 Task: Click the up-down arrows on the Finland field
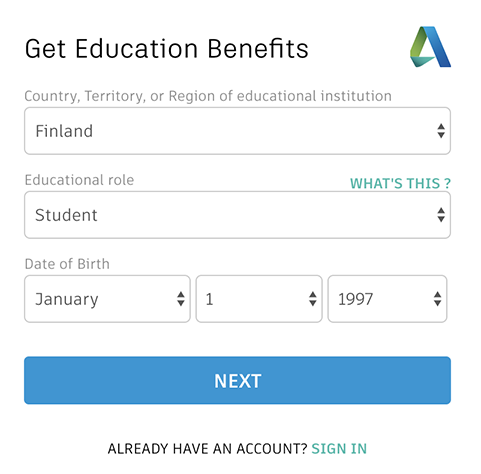(441, 131)
